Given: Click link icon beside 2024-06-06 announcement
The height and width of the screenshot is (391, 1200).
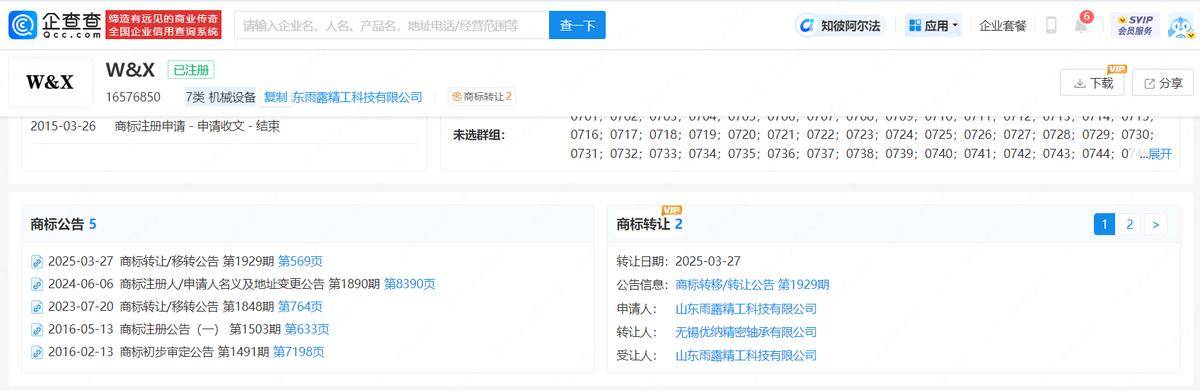Looking at the screenshot, I should tap(37, 284).
